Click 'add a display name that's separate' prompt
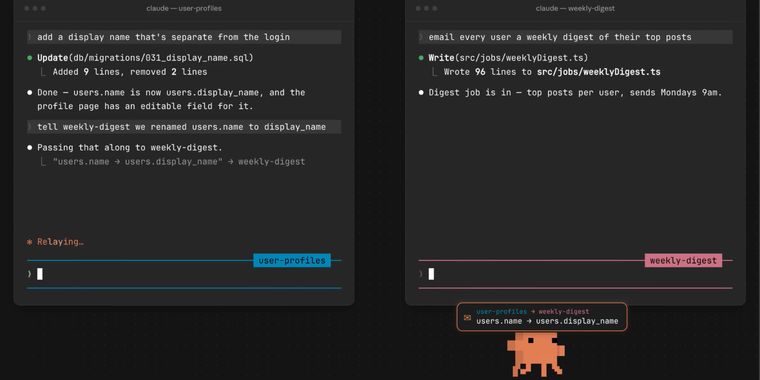The width and height of the screenshot is (760, 380). point(184,37)
